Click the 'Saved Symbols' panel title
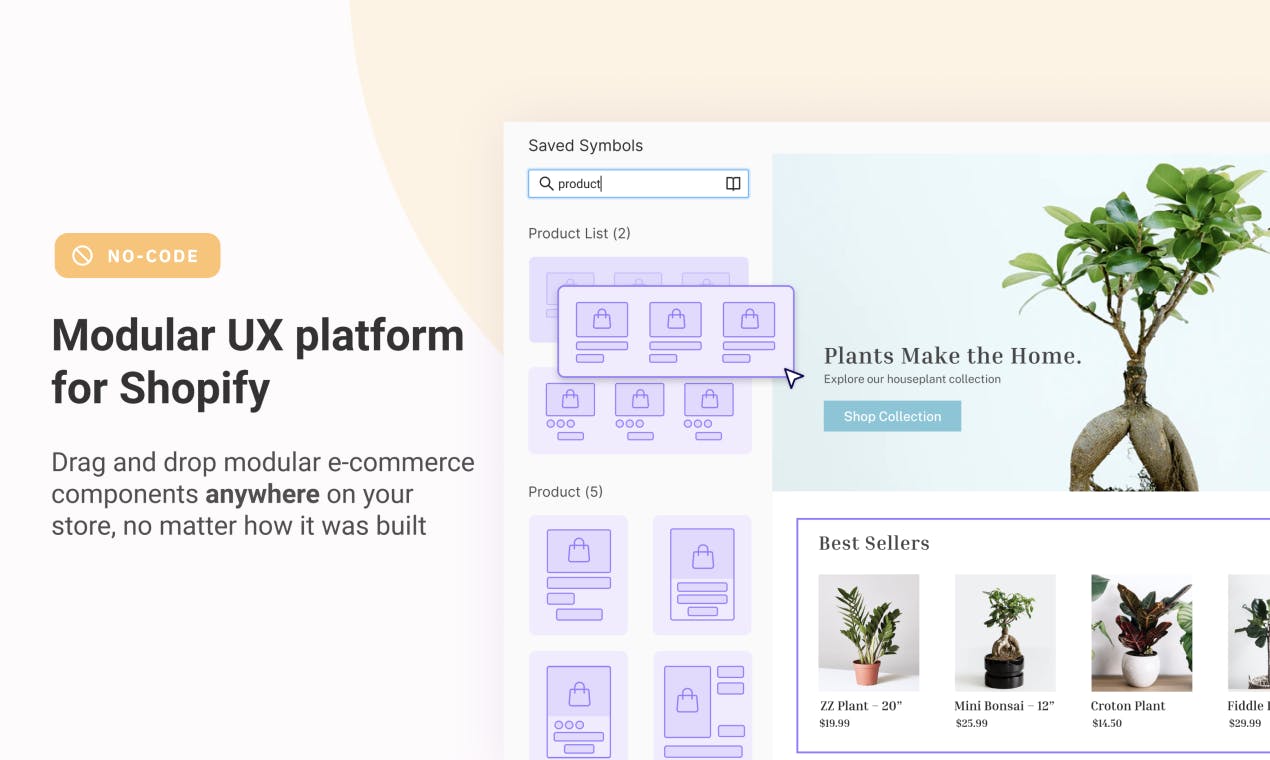The height and width of the screenshot is (760, 1270). [585, 145]
